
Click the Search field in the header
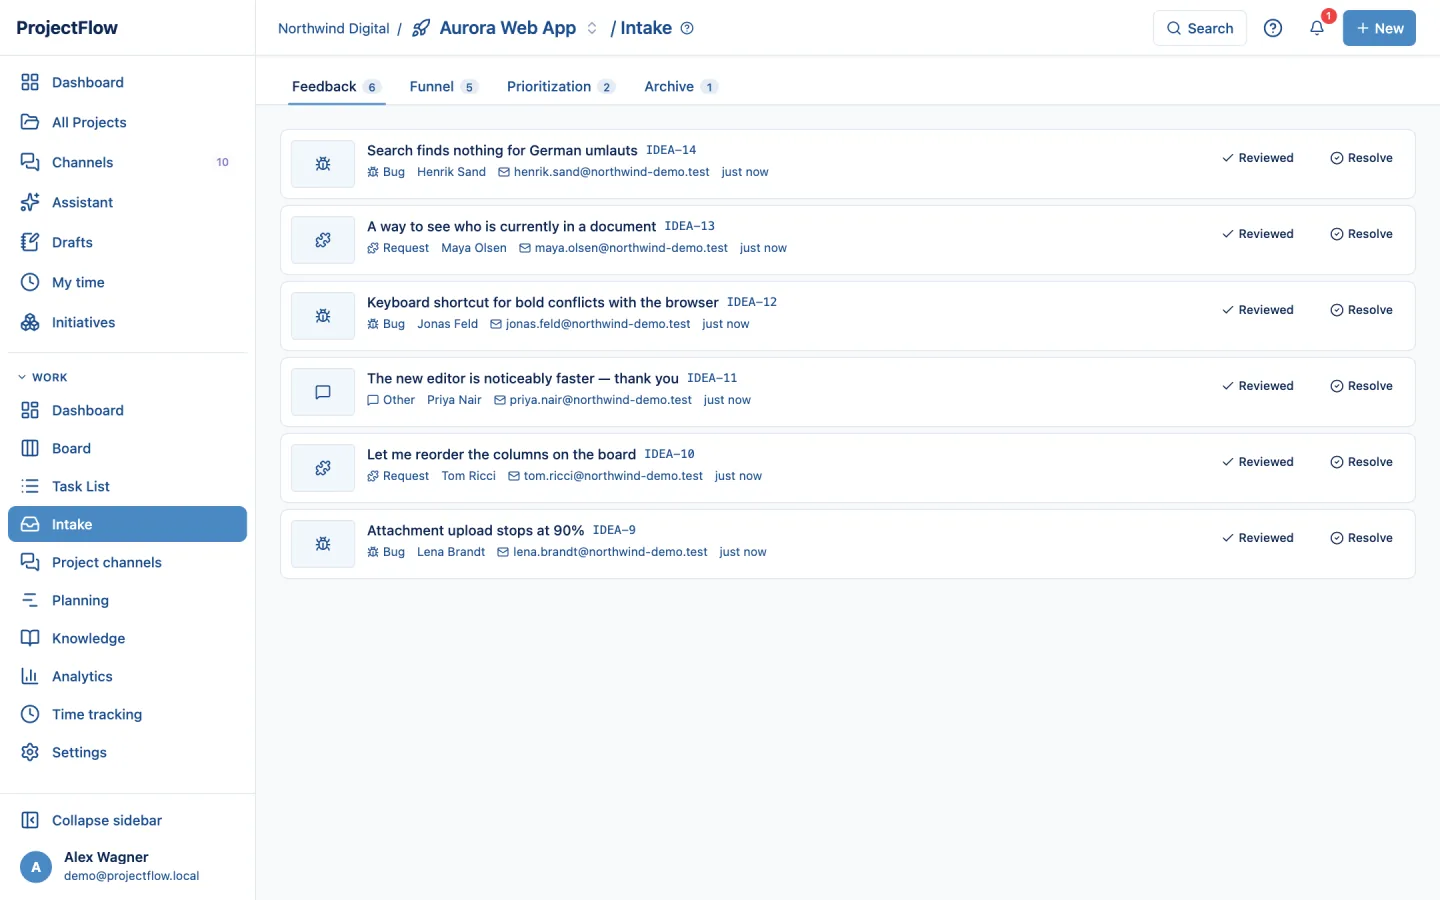pos(1200,28)
